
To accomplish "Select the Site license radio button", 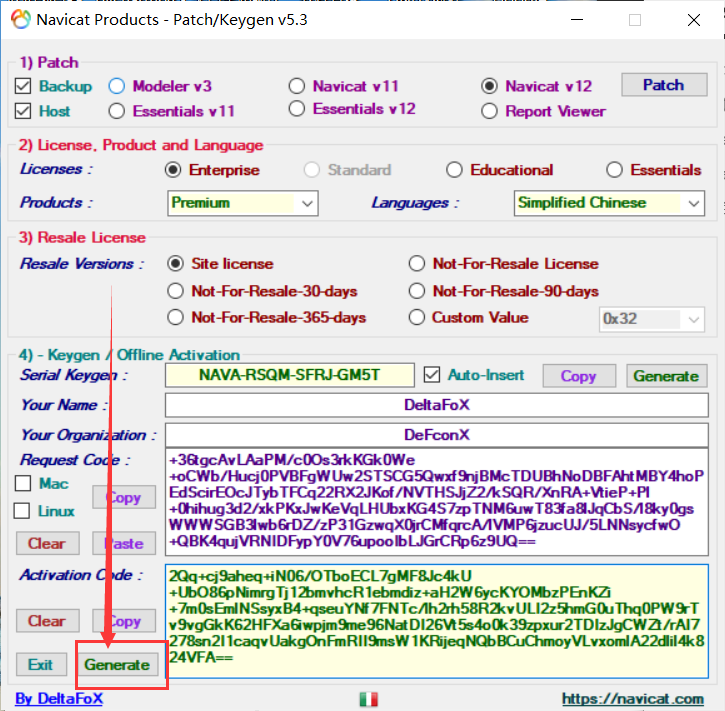I will coord(176,264).
